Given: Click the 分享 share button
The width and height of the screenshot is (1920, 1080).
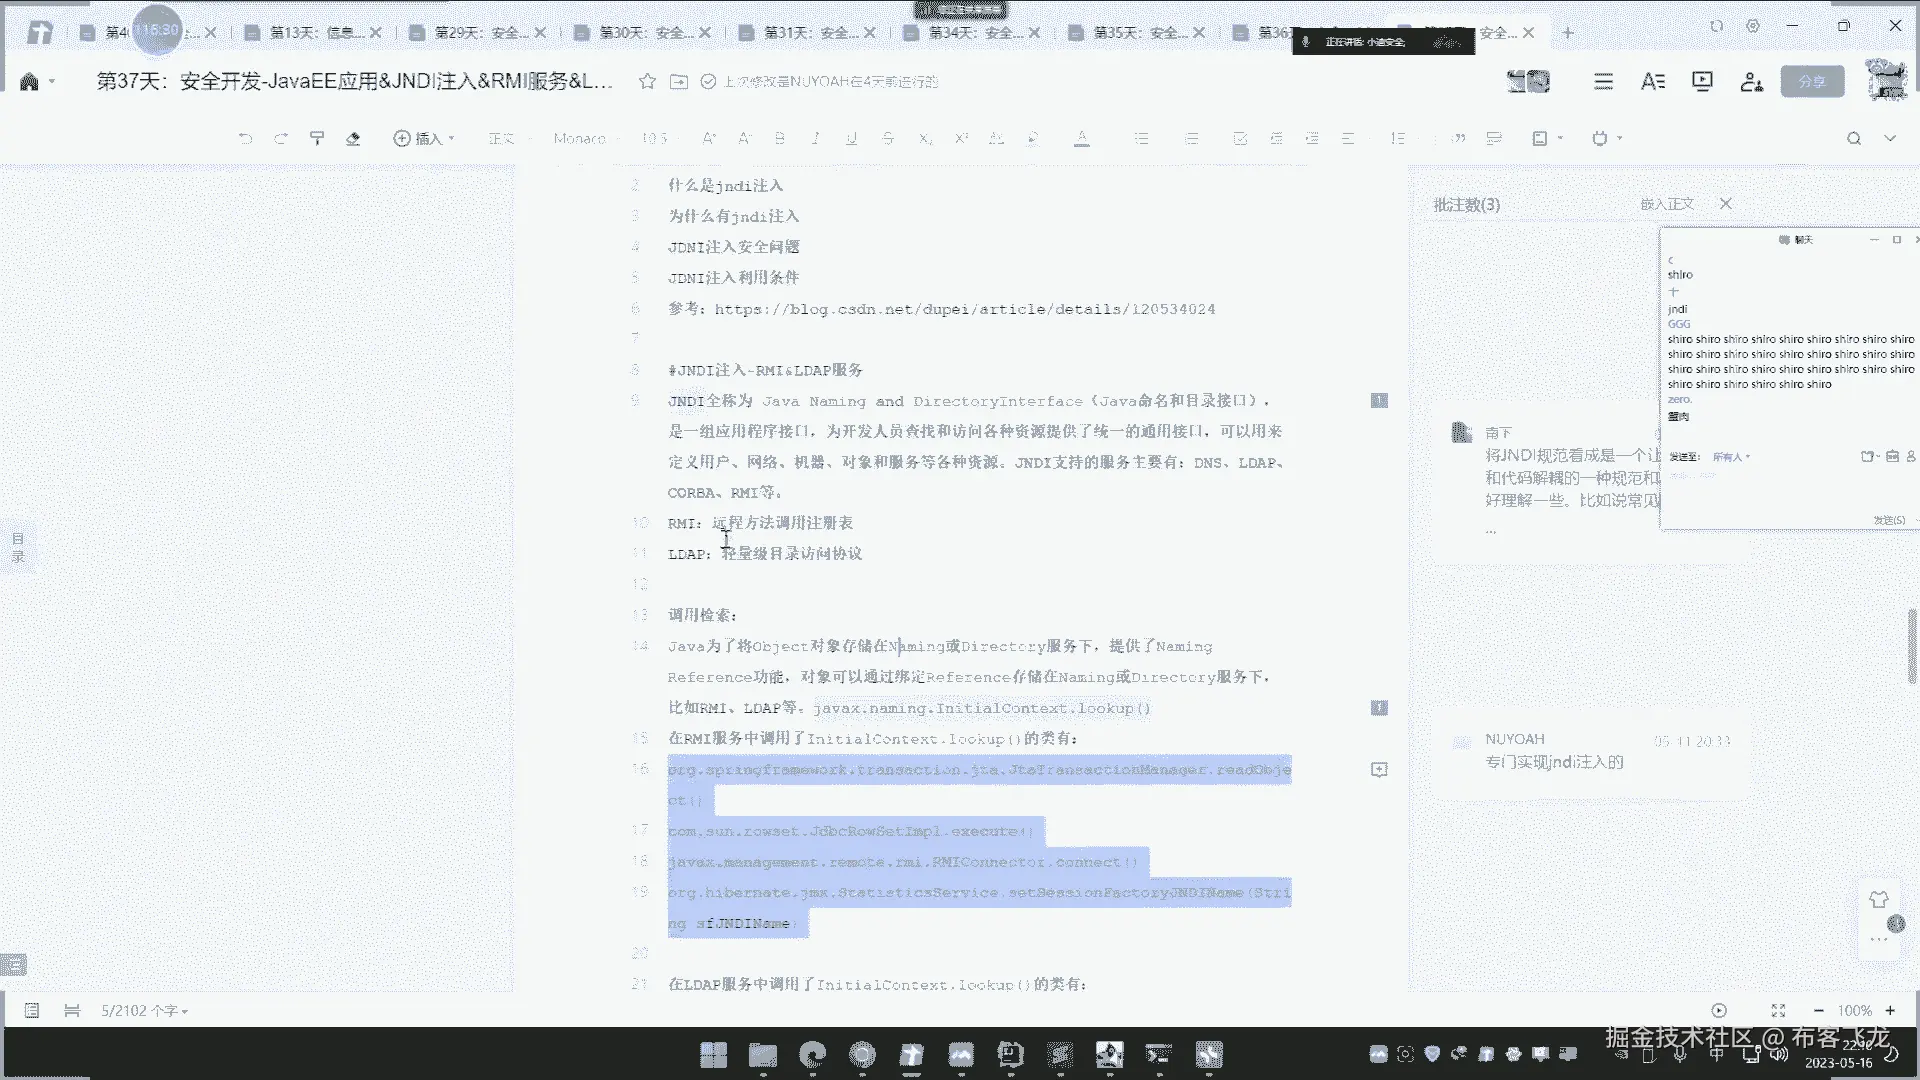Looking at the screenshot, I should coord(1812,81).
